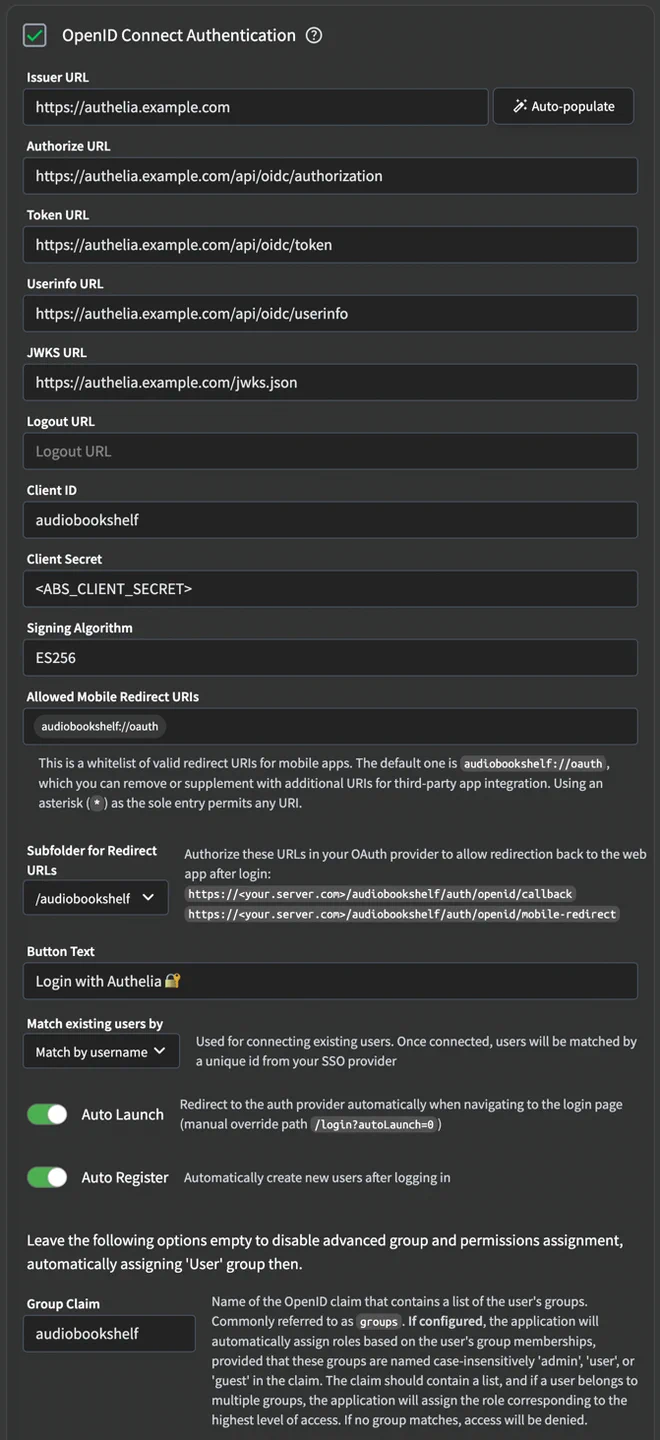Screen dimensions: 660x1440
Task: Turn off the Auto Launch toggle
Action: 47,1114
